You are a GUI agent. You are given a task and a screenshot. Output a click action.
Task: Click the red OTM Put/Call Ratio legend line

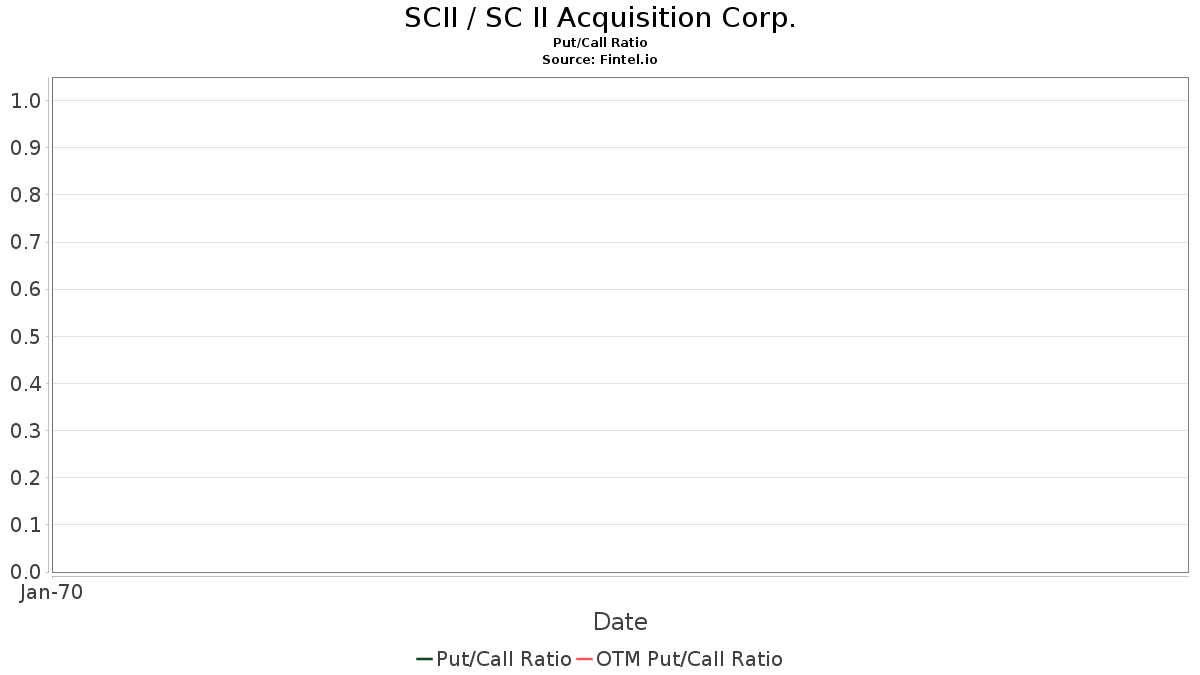pyautogui.click(x=584, y=659)
